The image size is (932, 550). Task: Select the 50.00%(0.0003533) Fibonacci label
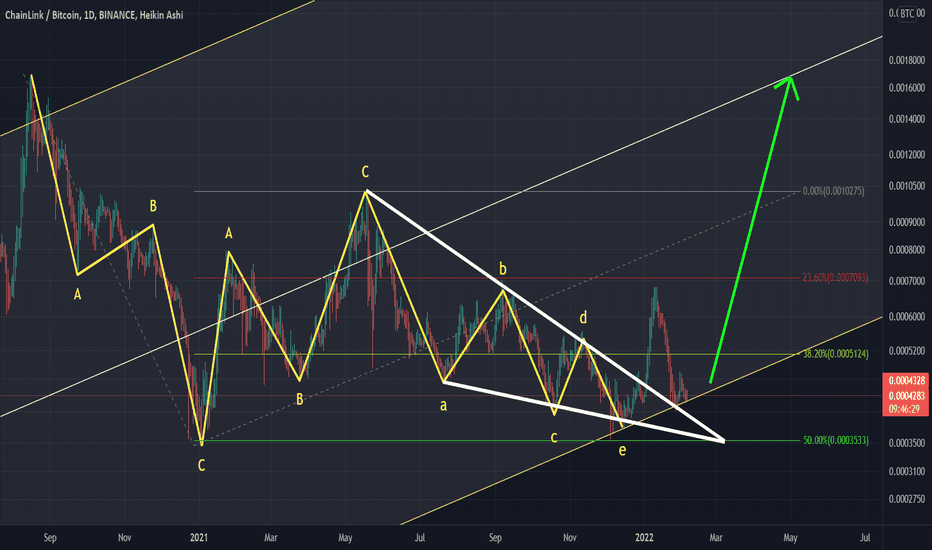[836, 440]
